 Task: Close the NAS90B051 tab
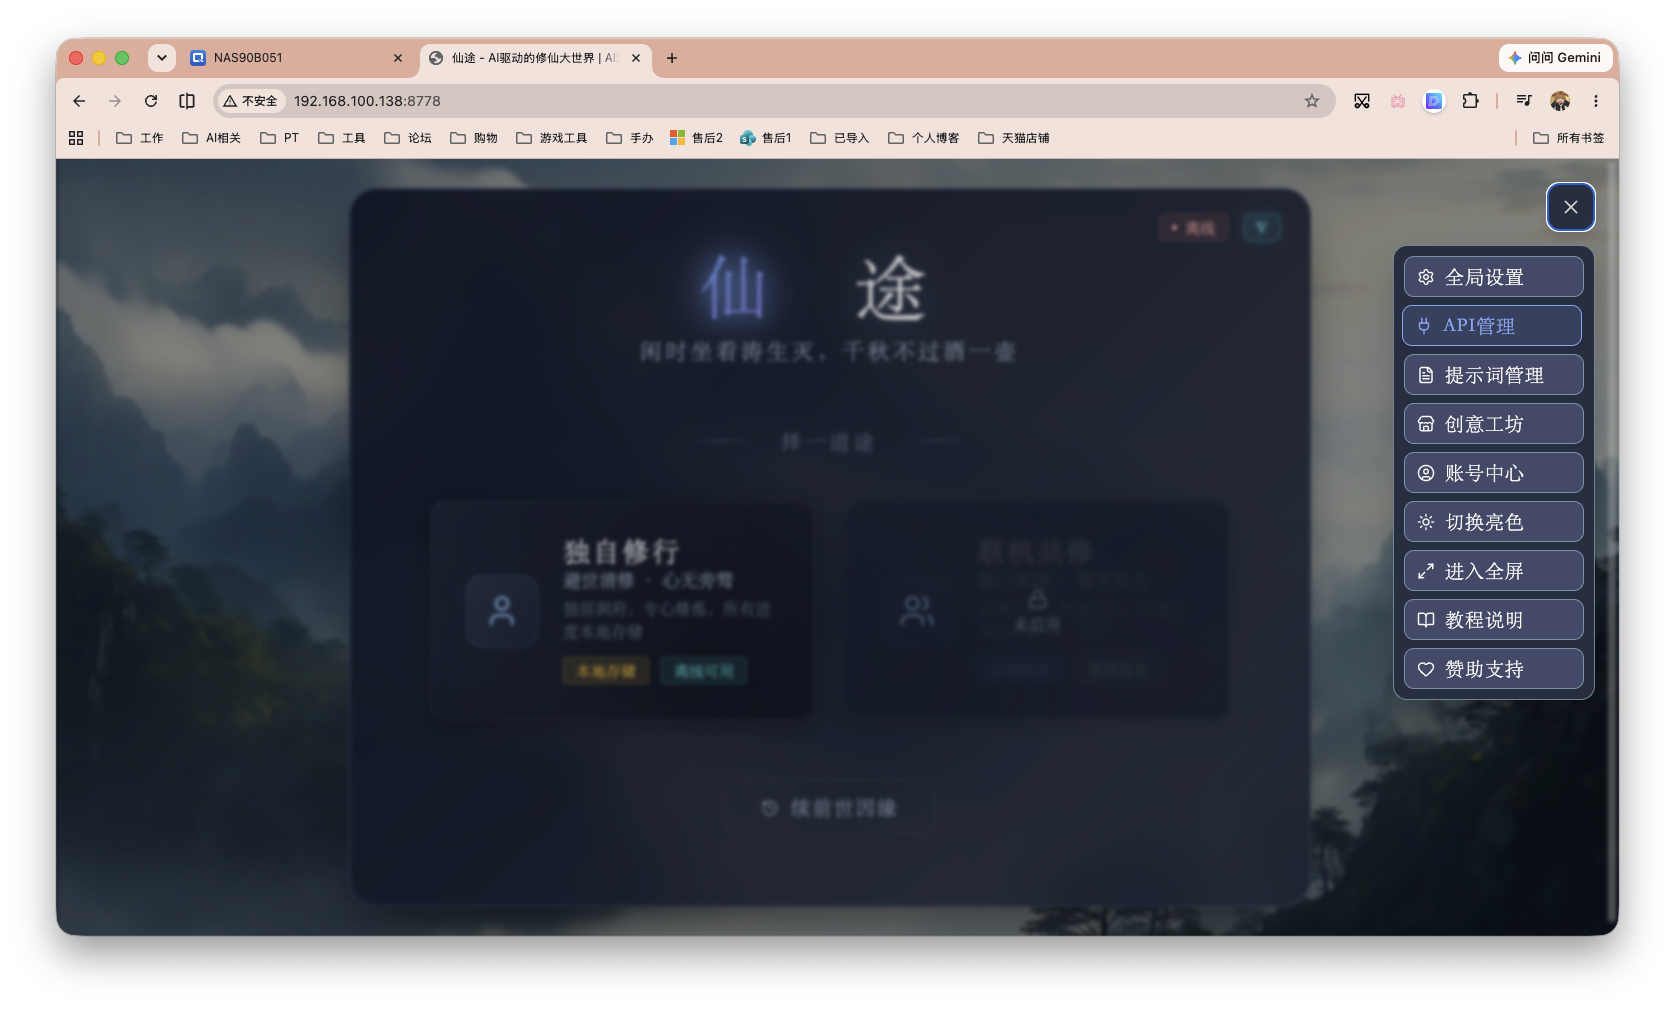click(398, 58)
